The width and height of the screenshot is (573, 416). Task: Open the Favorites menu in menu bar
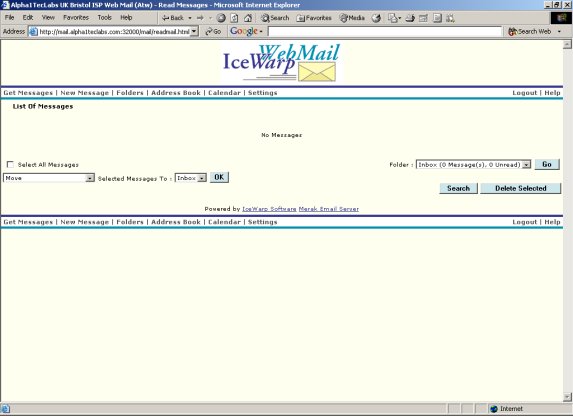point(76,18)
